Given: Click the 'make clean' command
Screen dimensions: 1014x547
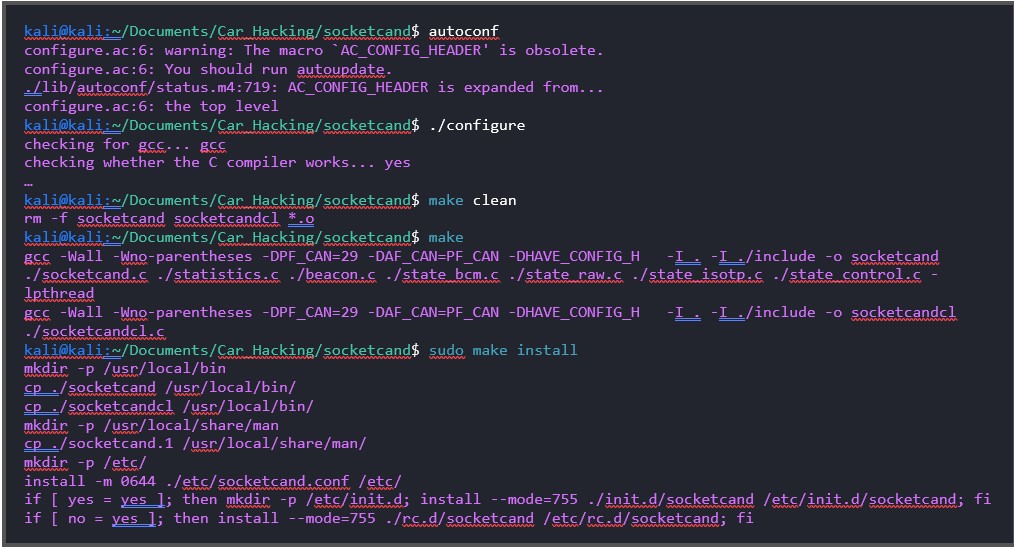Looking at the screenshot, I should pyautogui.click(x=472, y=200).
